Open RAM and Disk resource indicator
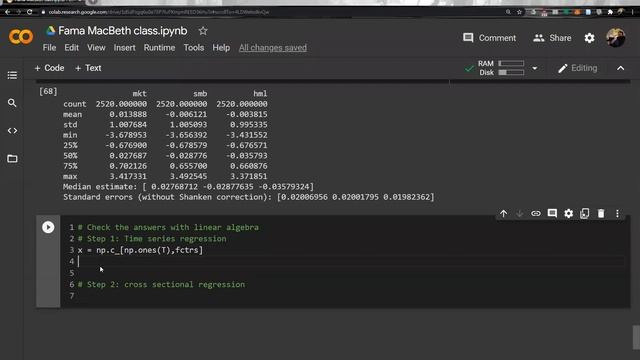 [501, 68]
